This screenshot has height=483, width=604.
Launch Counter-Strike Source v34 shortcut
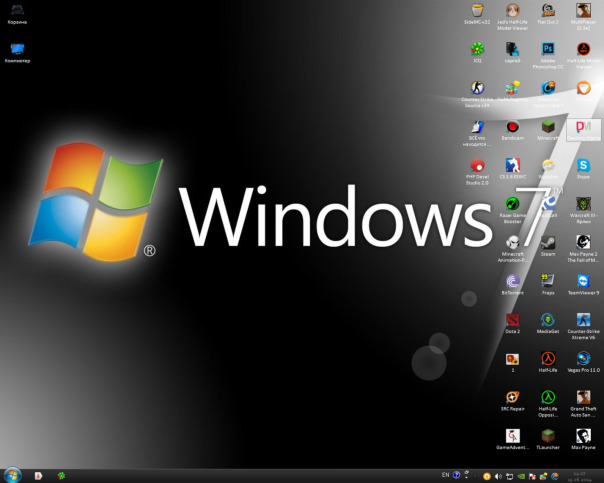pos(477,94)
